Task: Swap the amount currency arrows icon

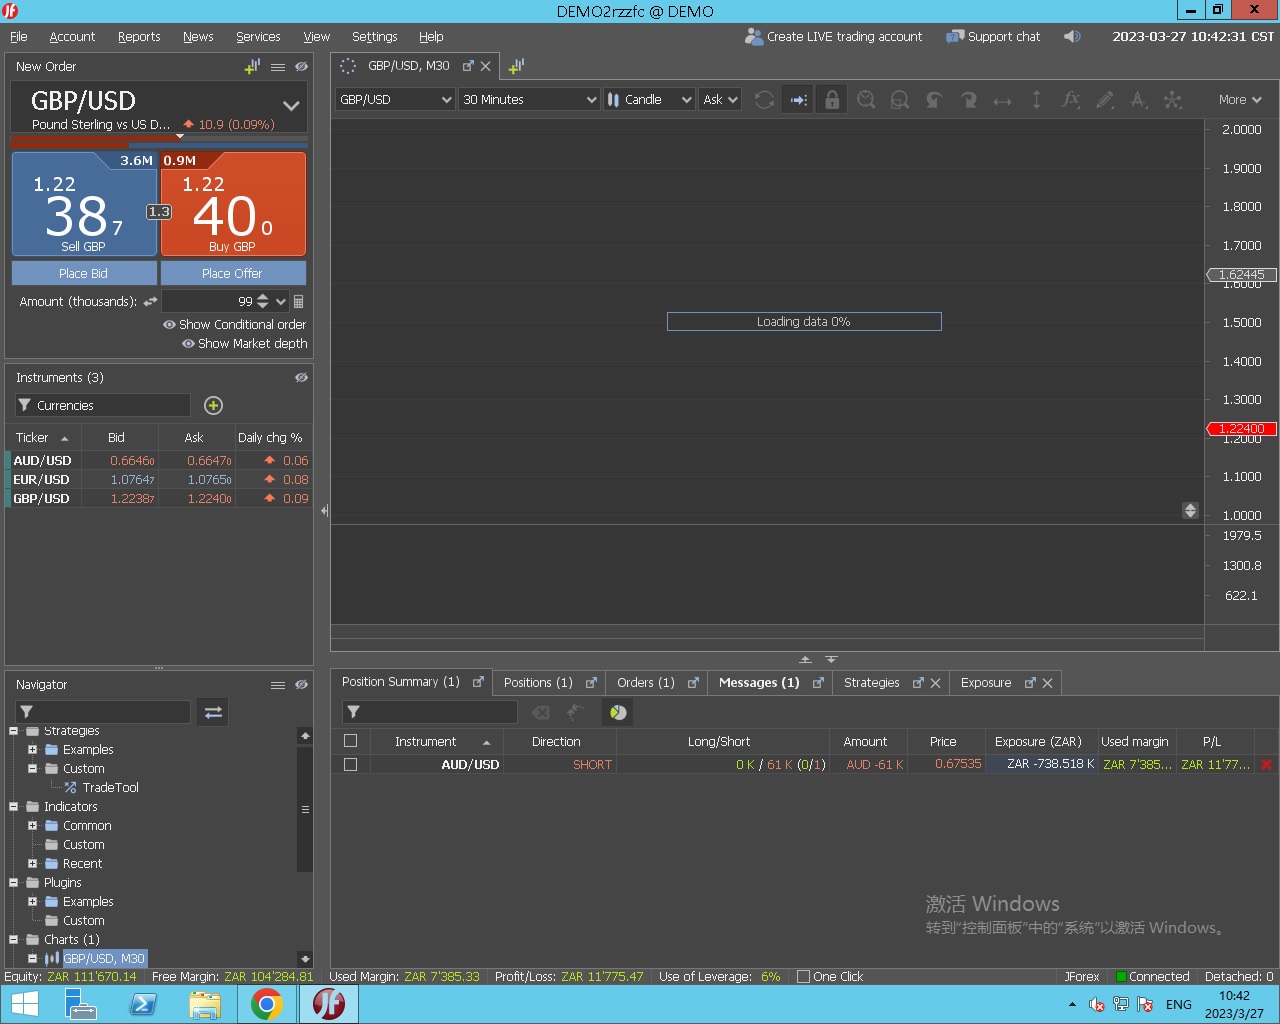Action: (x=150, y=301)
